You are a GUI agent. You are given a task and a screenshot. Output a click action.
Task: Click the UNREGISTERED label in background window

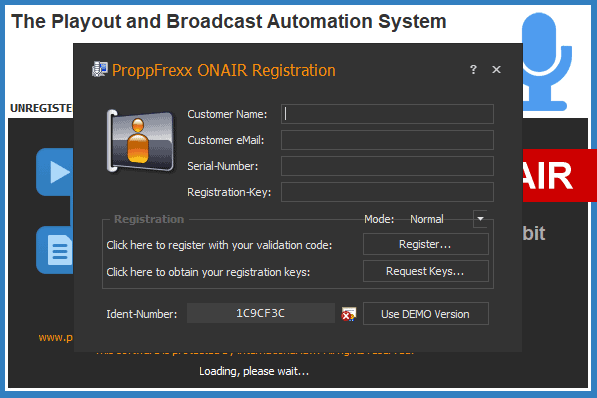(x=41, y=108)
